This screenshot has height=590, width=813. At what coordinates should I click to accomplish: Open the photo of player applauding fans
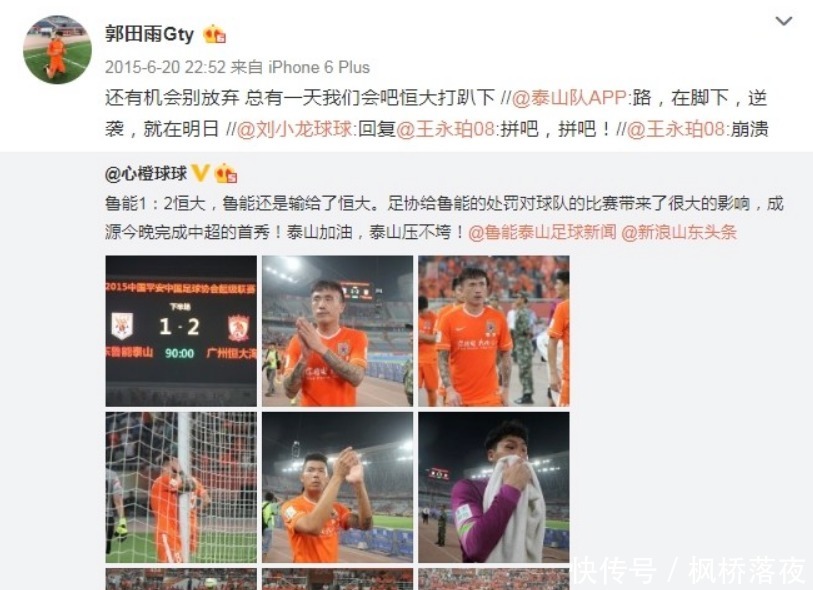[338, 487]
